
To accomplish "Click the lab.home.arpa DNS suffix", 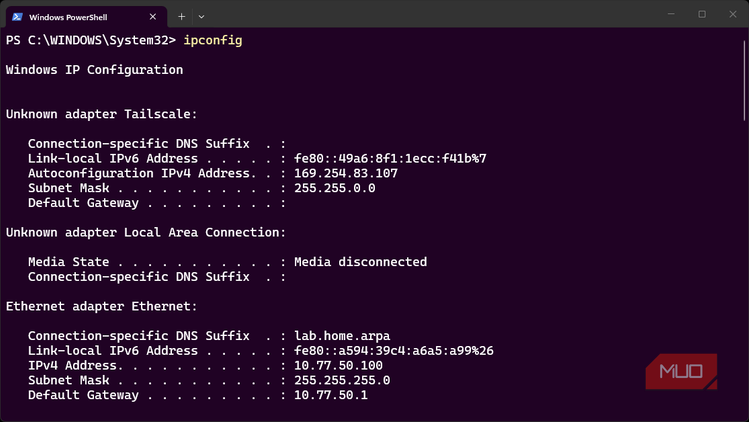I will pos(342,336).
